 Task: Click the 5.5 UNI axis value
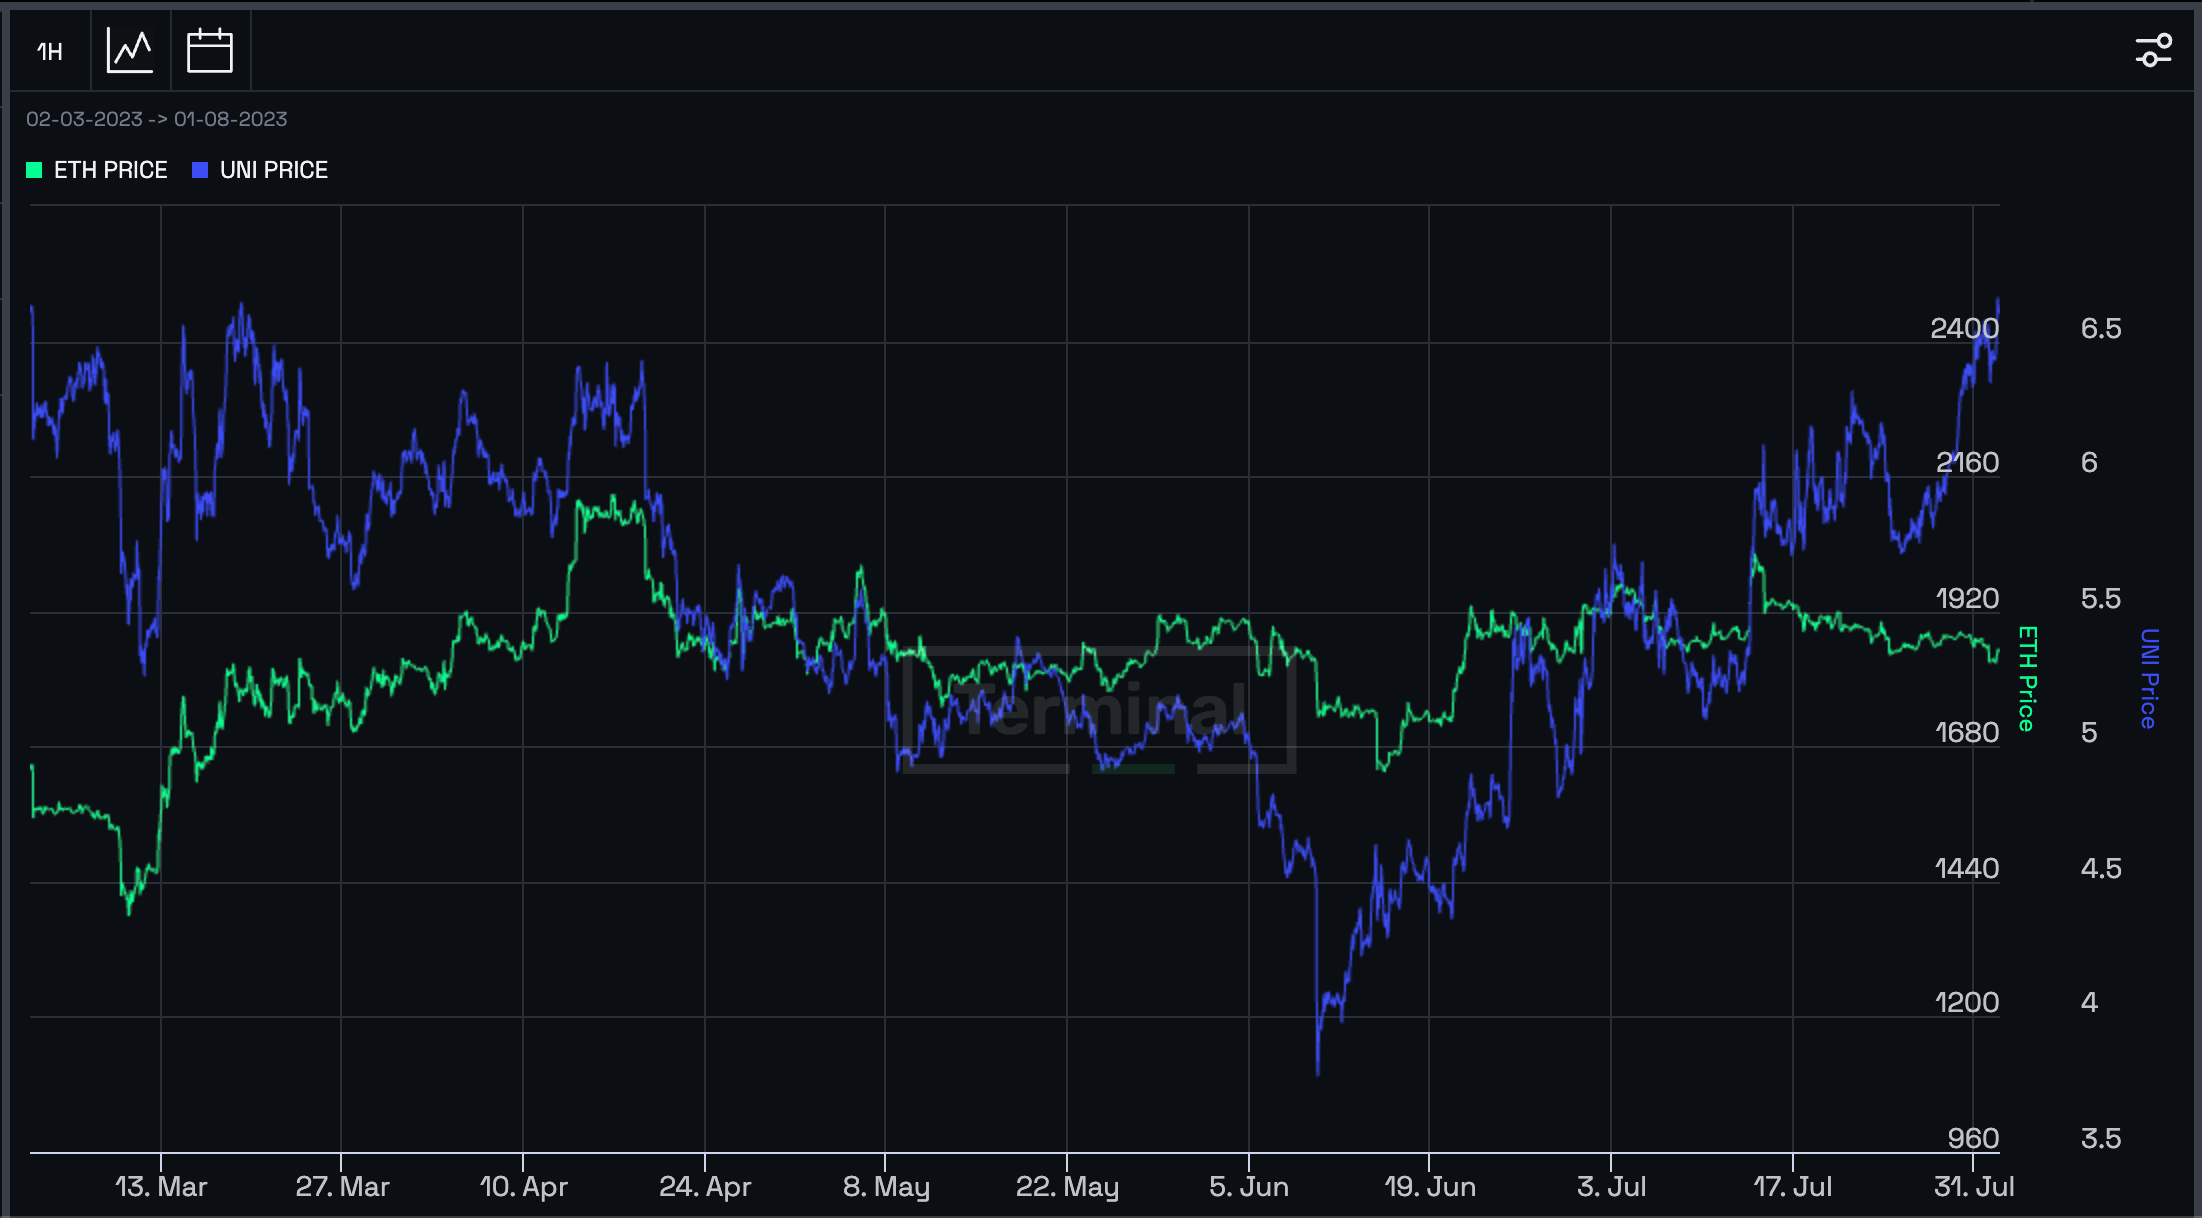click(2101, 598)
